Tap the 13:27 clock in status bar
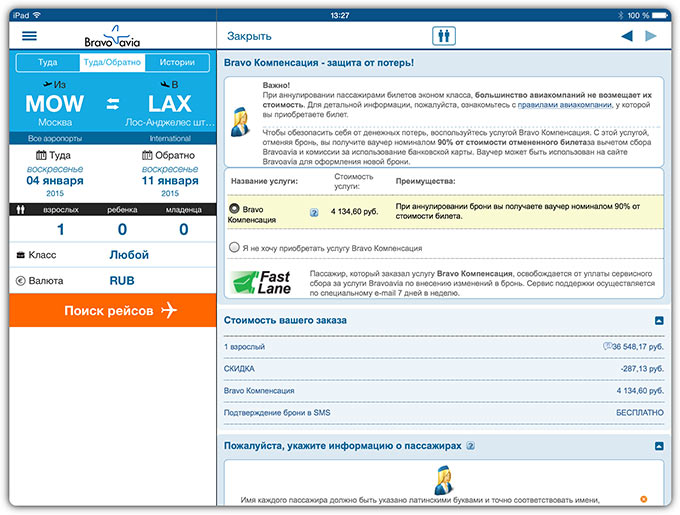680x515 pixels. click(340, 15)
